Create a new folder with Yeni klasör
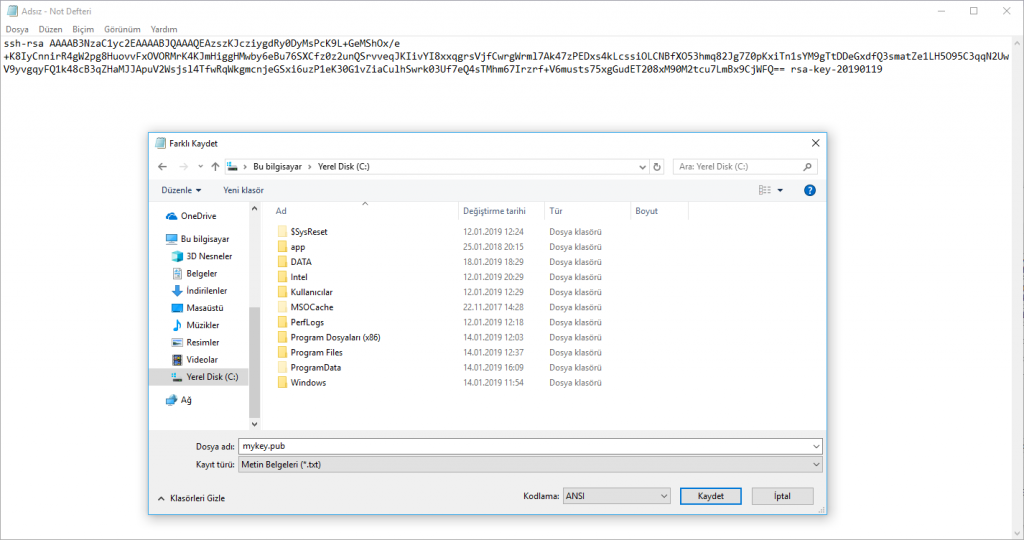 [x=244, y=190]
